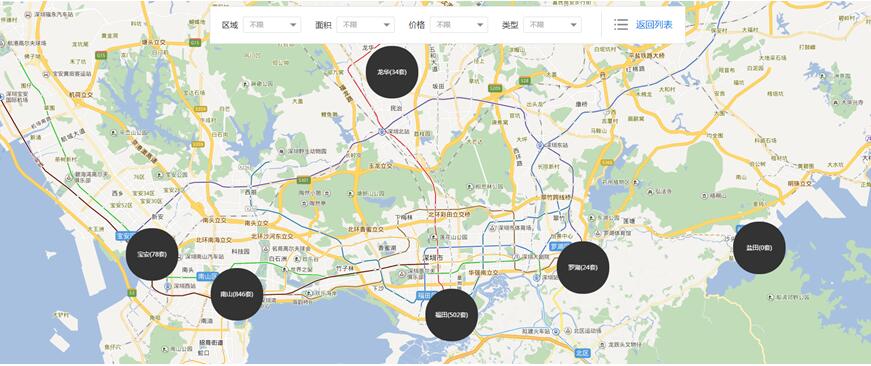This screenshot has height=366, width=871.
Task: Click the 华强南立交 interchange label
Action: tap(483, 272)
